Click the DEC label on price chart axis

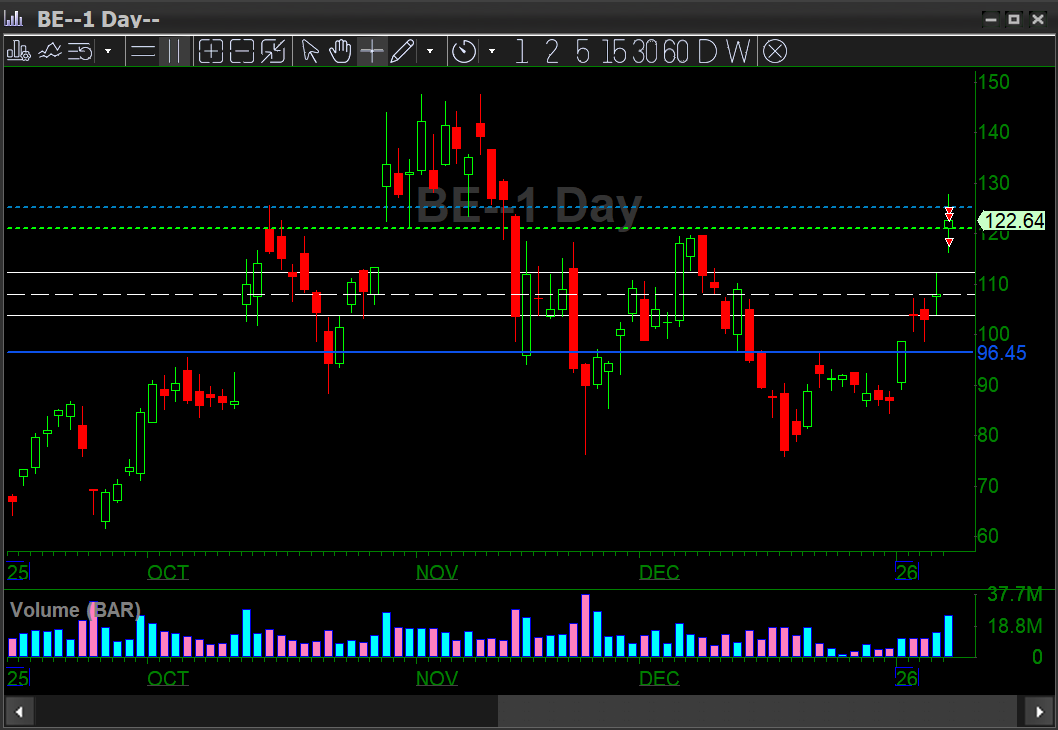click(x=659, y=572)
